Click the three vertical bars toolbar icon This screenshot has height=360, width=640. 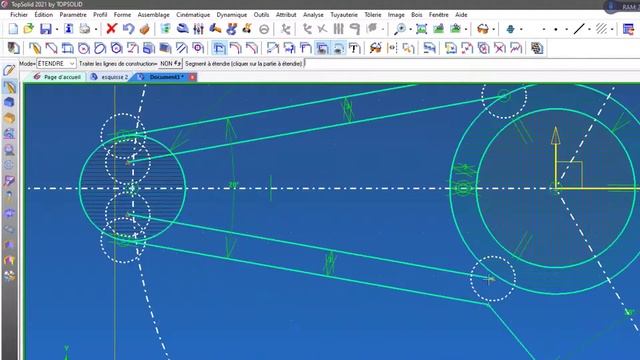point(338,29)
